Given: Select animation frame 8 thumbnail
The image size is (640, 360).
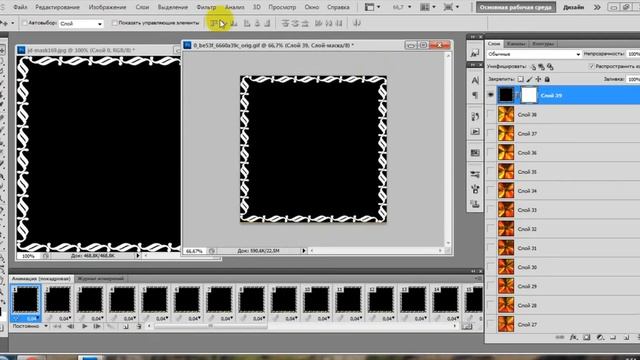Looking at the screenshot, I should 251,300.
